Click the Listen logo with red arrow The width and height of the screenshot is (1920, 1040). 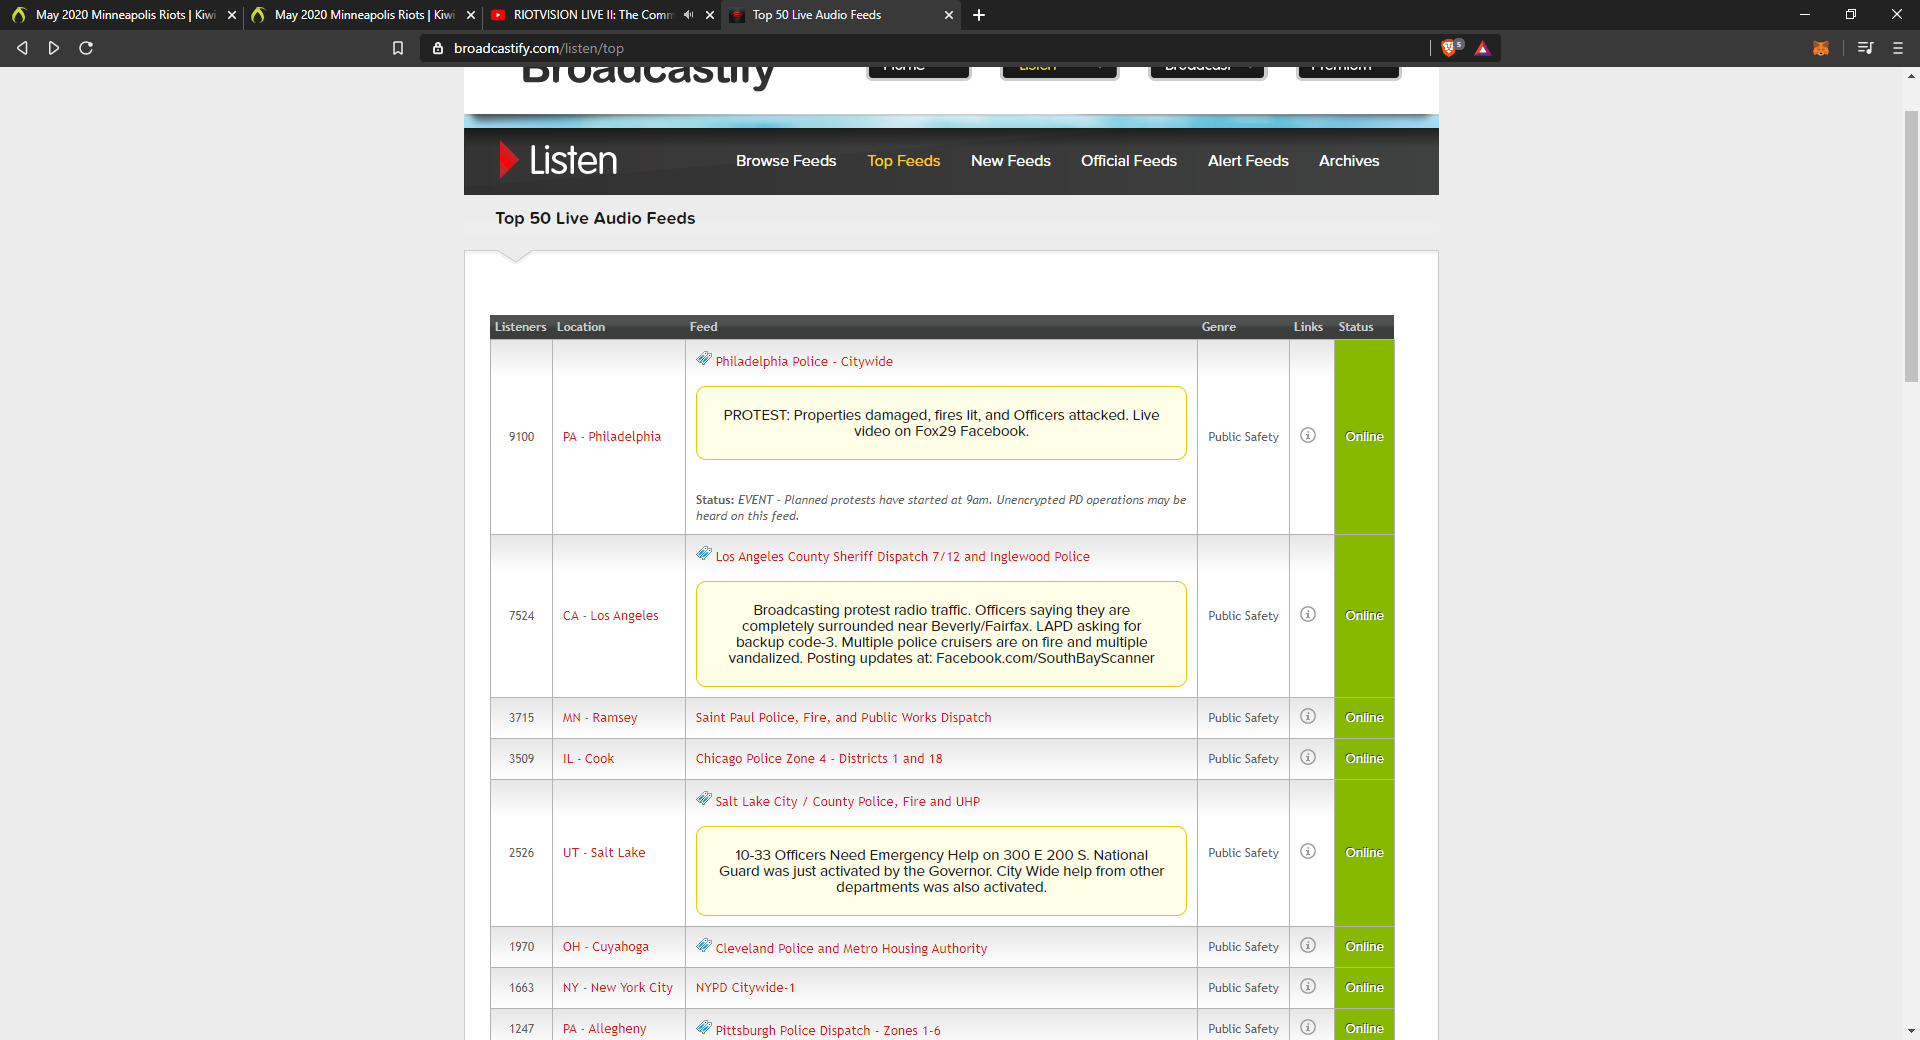tap(558, 160)
